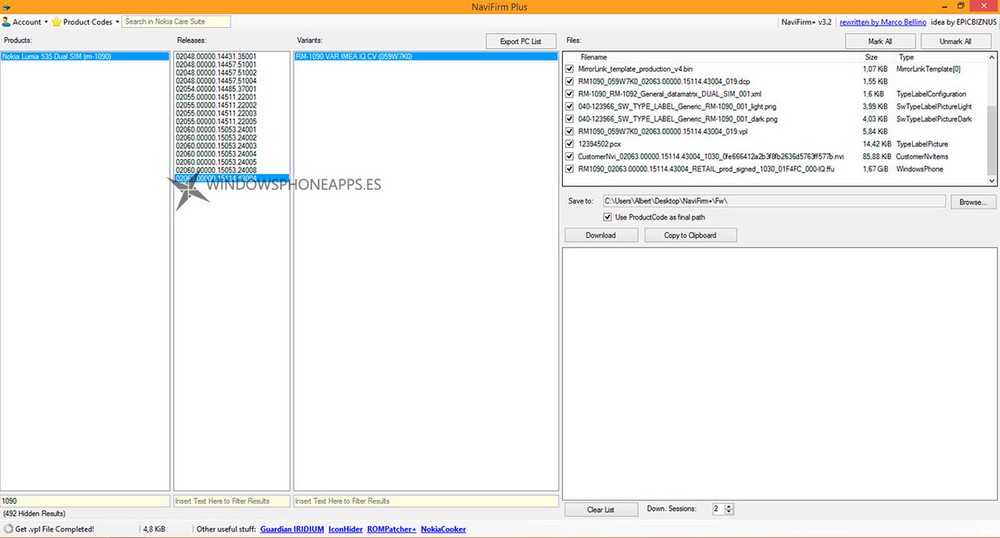This screenshot has height=538, width=1000.
Task: Disable Use ProductCode as final path
Action: point(608,217)
